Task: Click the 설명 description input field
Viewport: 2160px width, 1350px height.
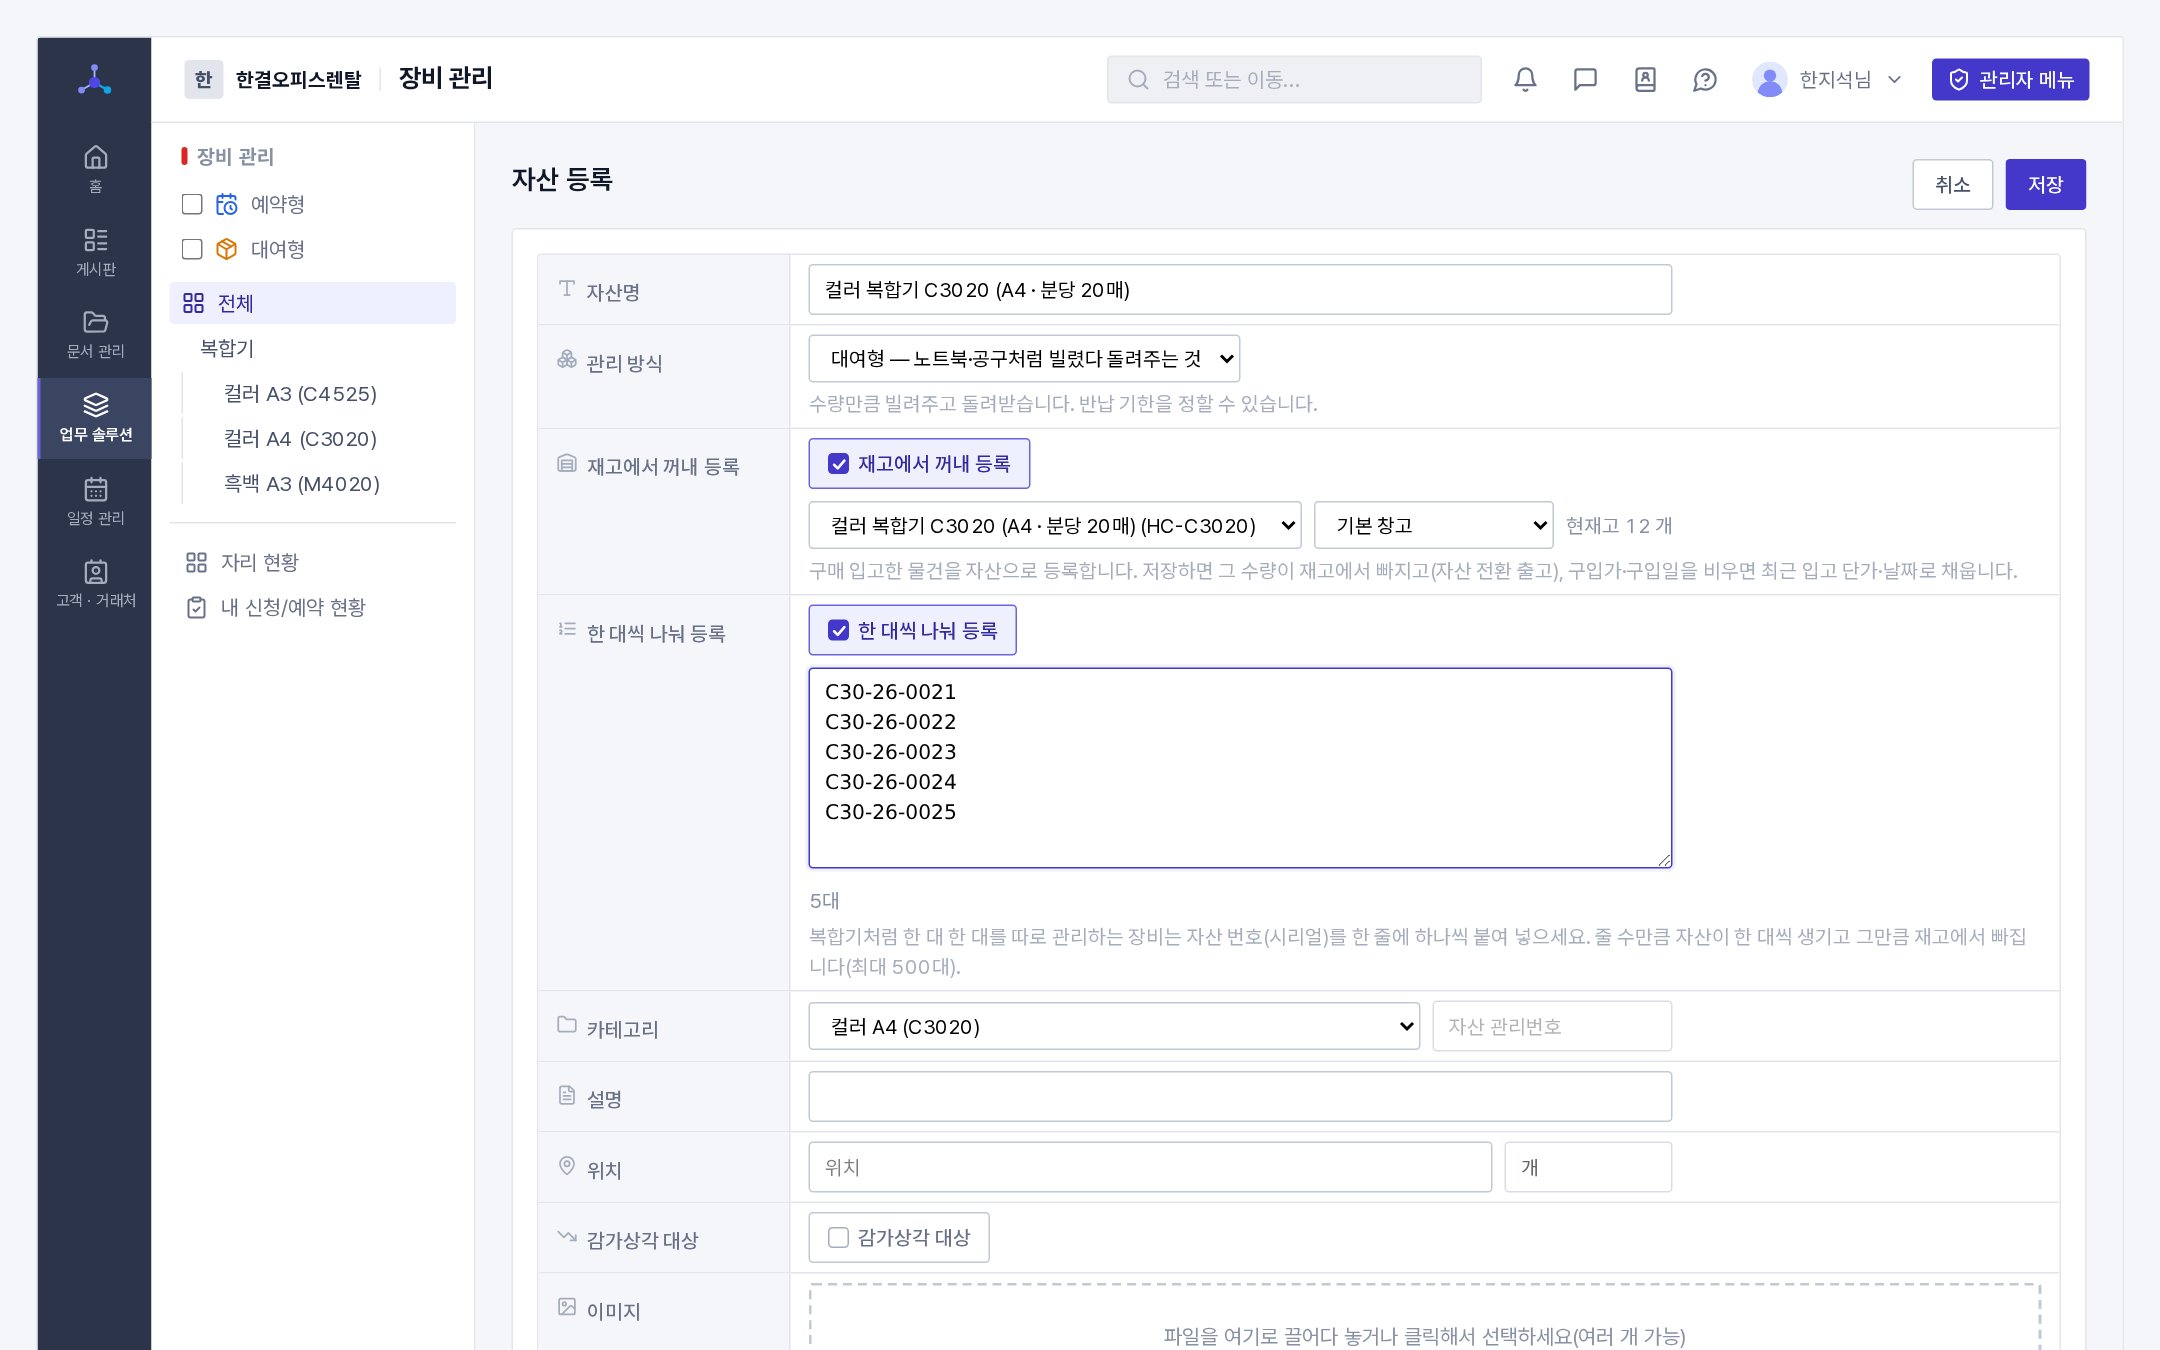Action: (1240, 1097)
